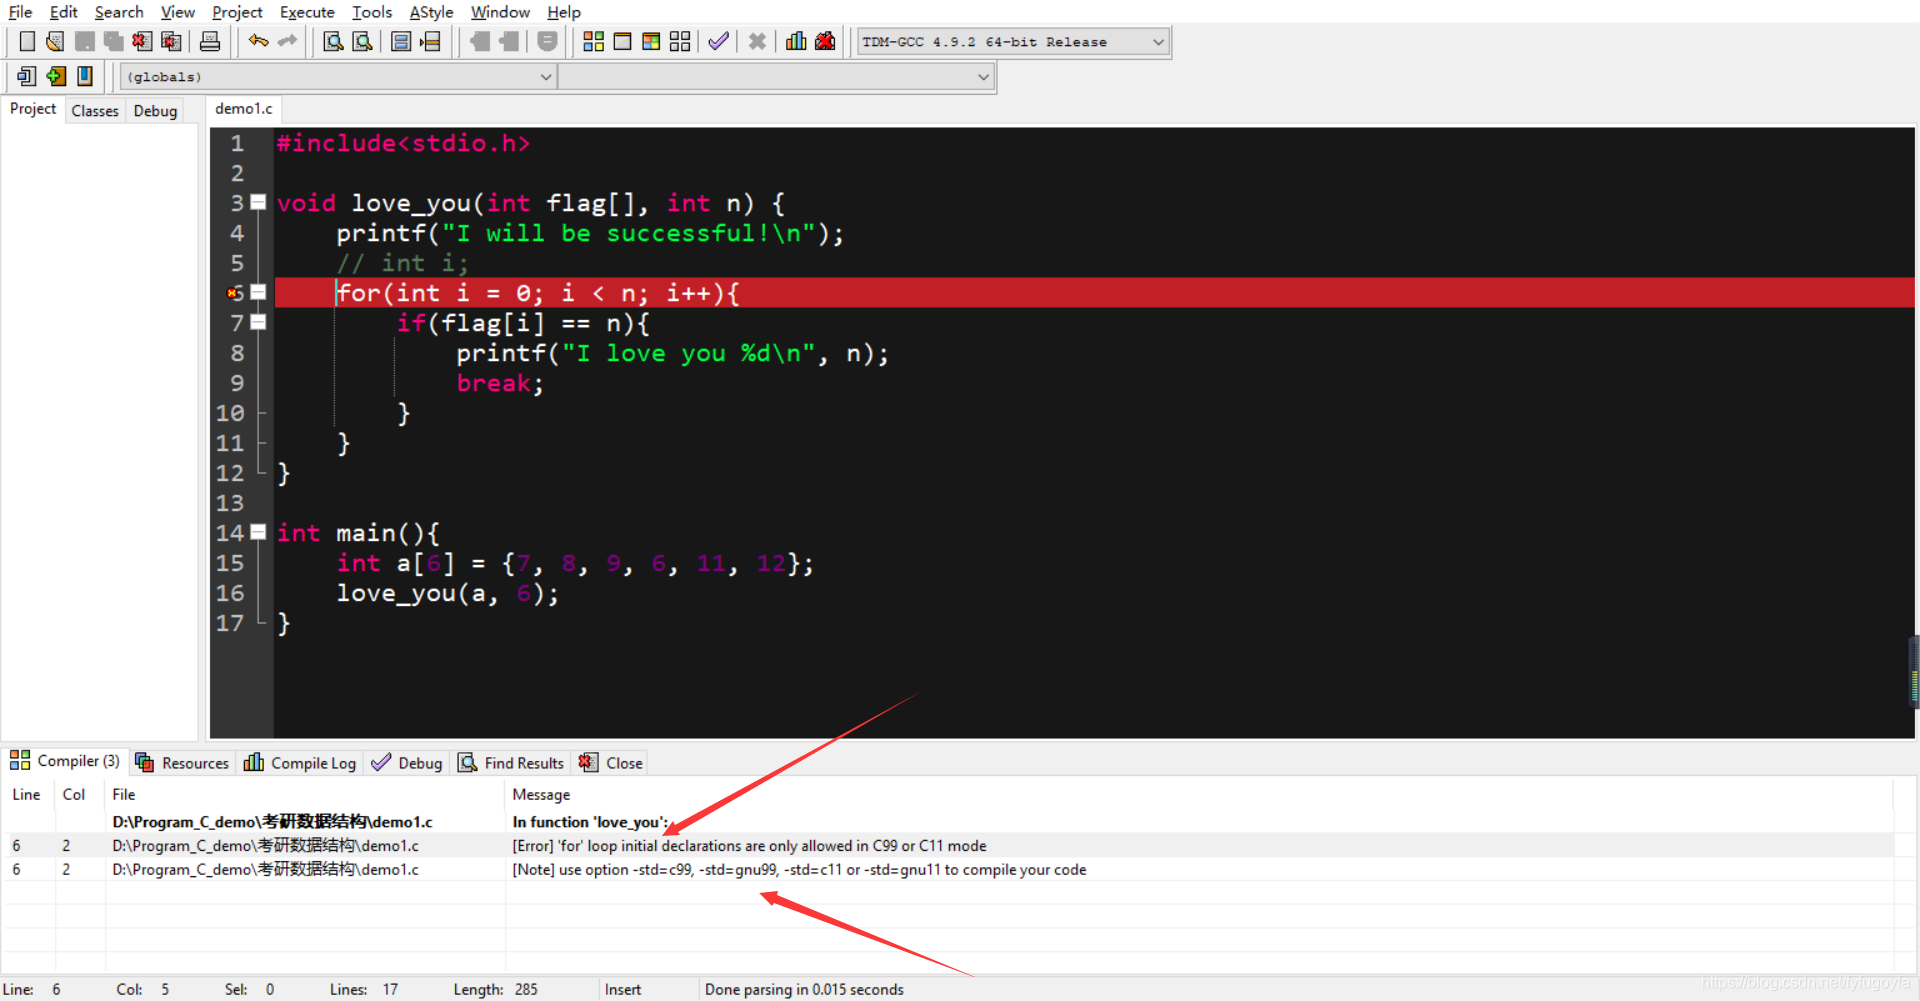Select the Find in Files icon
The width and height of the screenshot is (1920, 1001).
362,41
